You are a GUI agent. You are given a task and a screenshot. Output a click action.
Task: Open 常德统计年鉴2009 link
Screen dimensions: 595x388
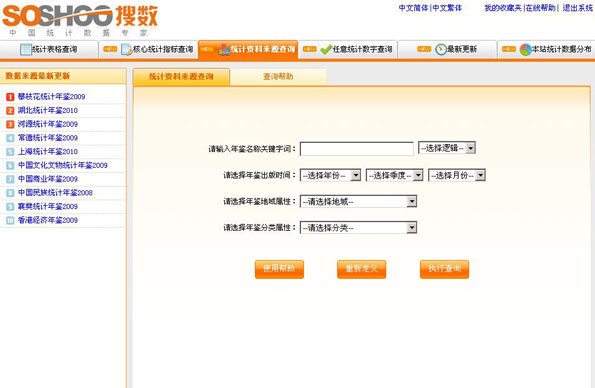48,138
